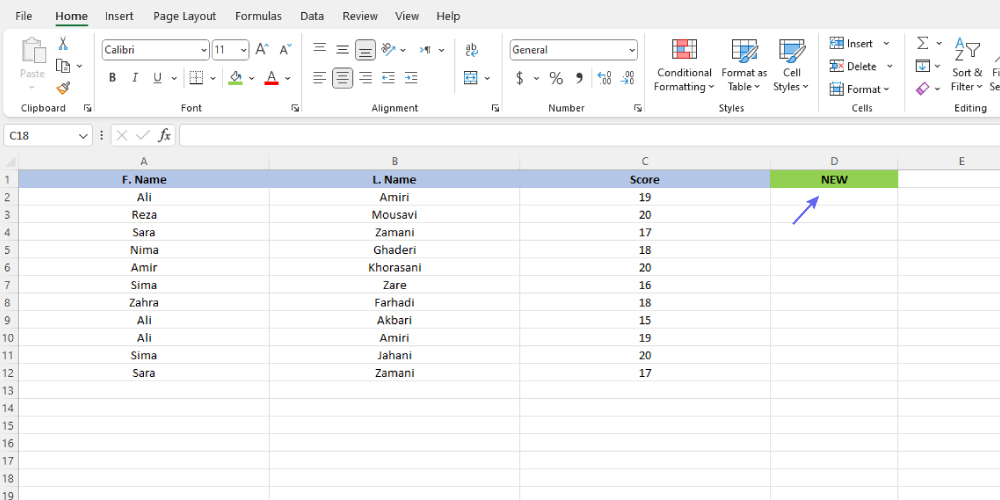Click the Cut scissors icon
The image size is (1000, 500).
(x=63, y=44)
